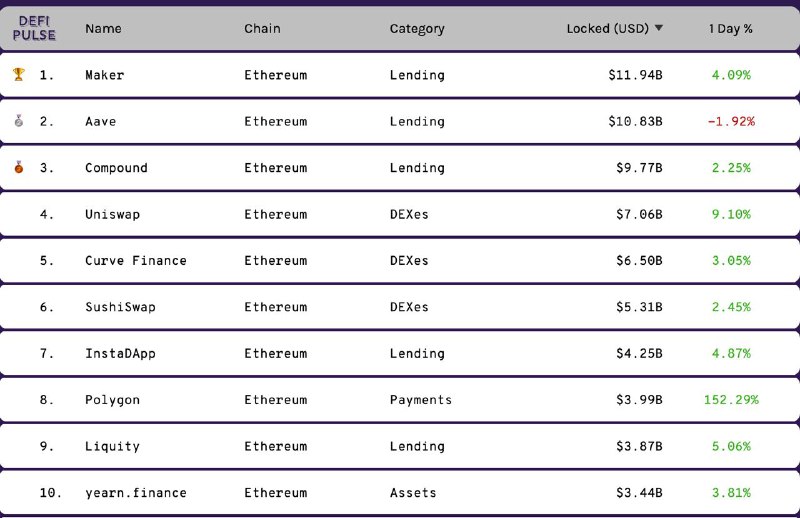Viewport: 800px width, 518px height.
Task: Toggle the Locked (USD) sort arrow
Action: point(659,28)
